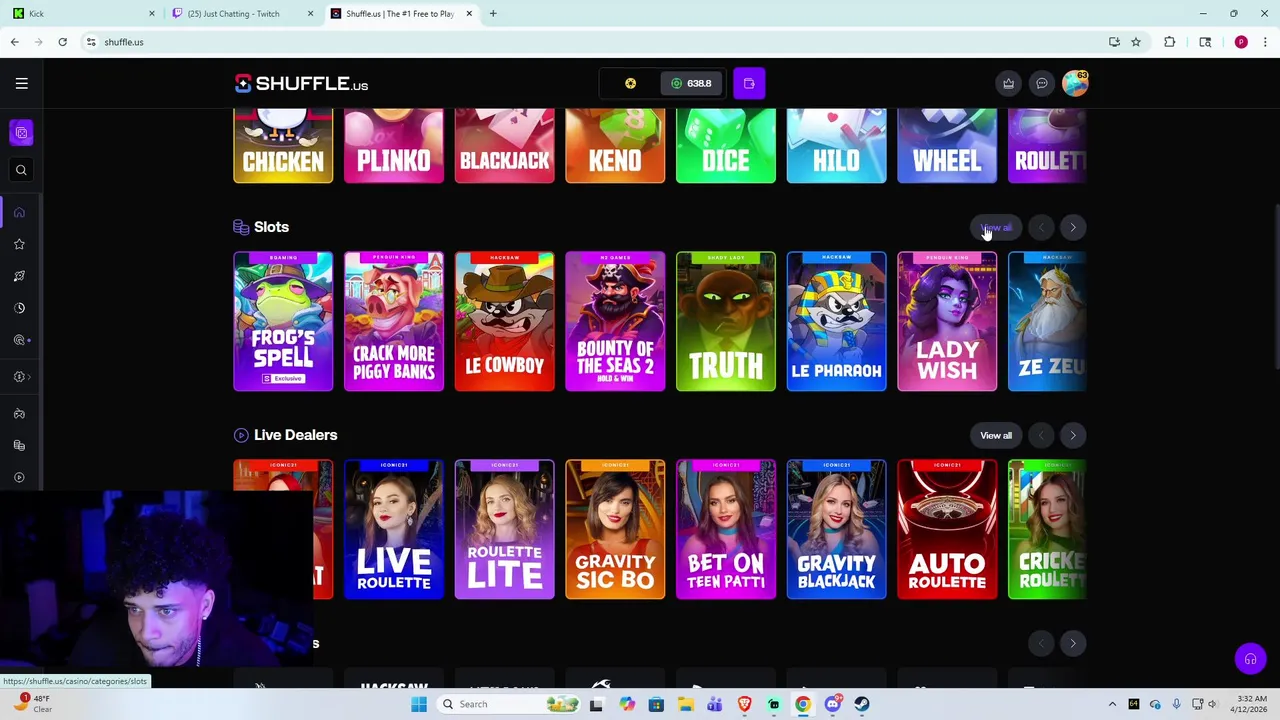
Task: Show previous Slots with left arrow
Action: click(x=1041, y=228)
